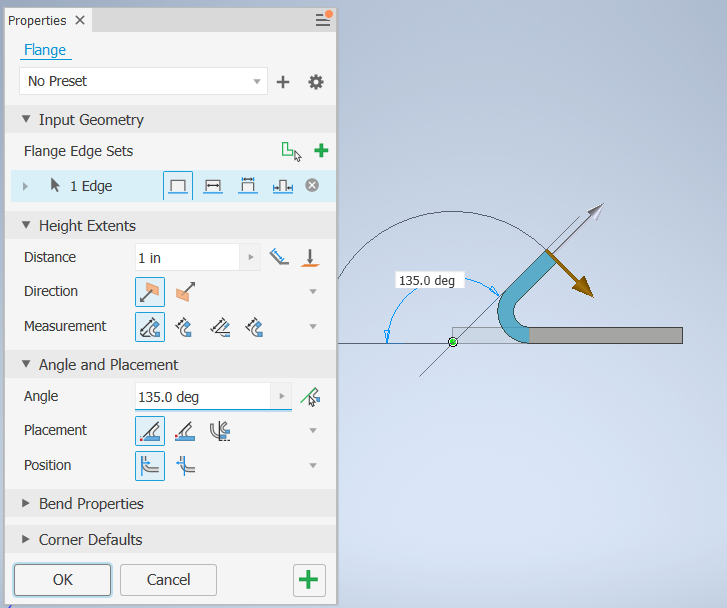Click the green edge point marker
Viewport: 727px width, 608px height.
(453, 342)
